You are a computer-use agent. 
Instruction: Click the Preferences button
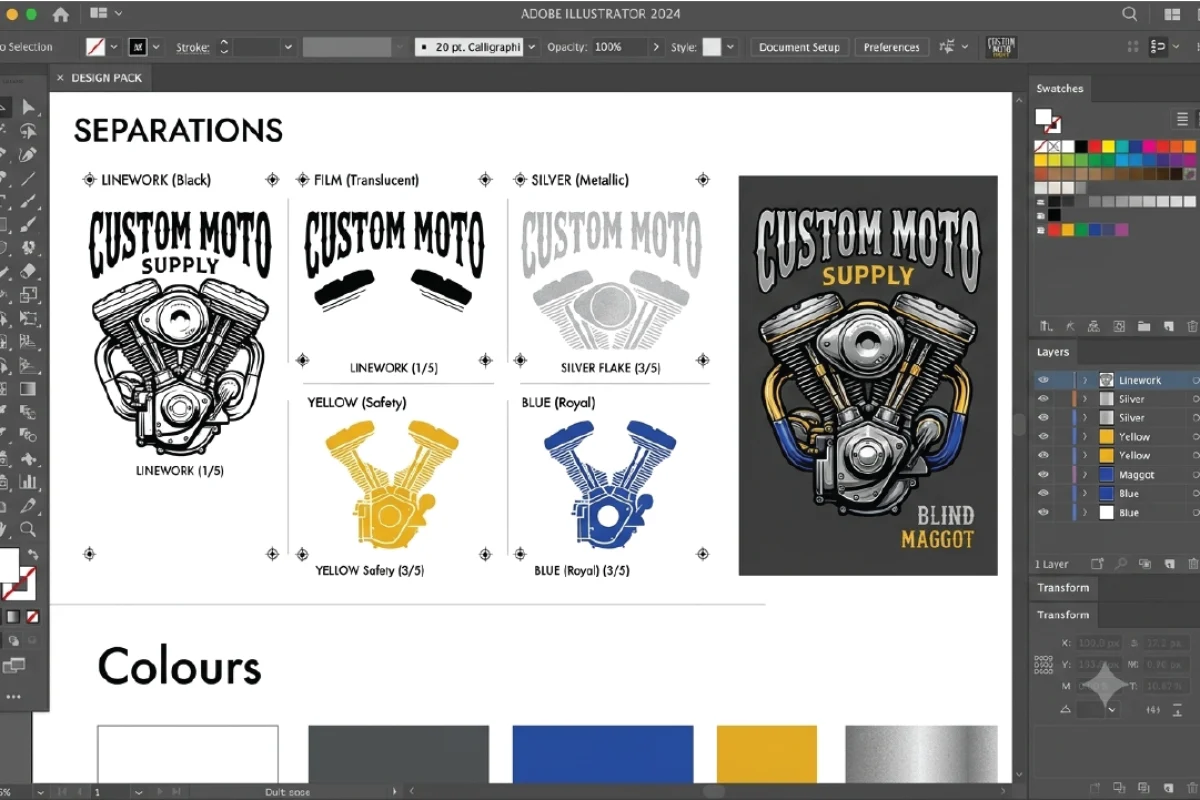[x=892, y=47]
